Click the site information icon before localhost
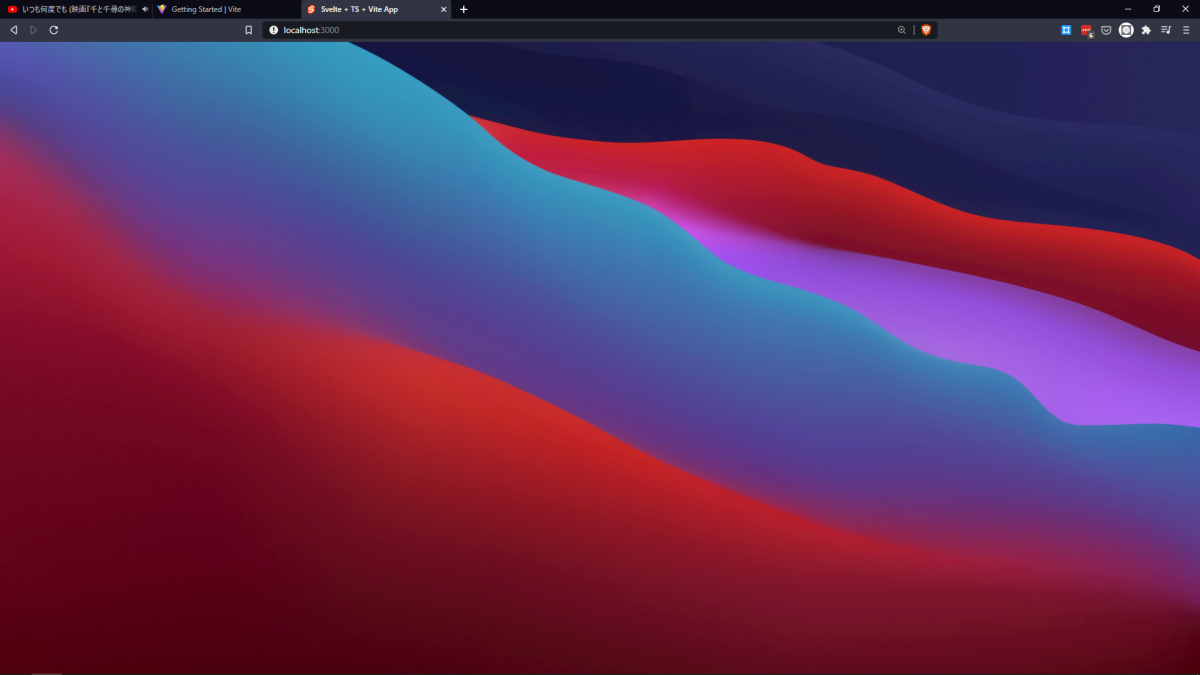This screenshot has height=675, width=1200. coord(273,30)
